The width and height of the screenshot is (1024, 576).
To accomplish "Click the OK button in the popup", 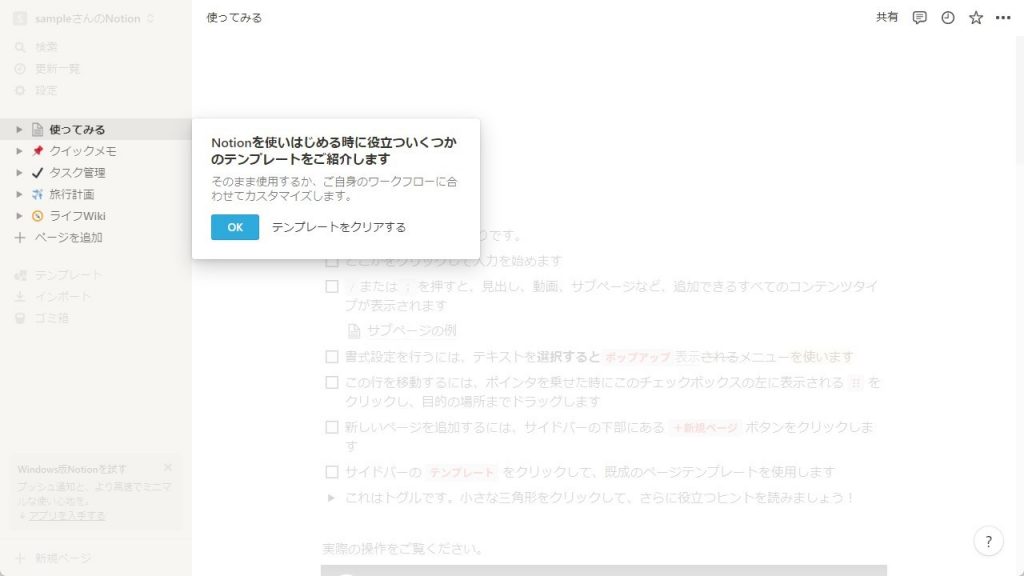I will [234, 227].
